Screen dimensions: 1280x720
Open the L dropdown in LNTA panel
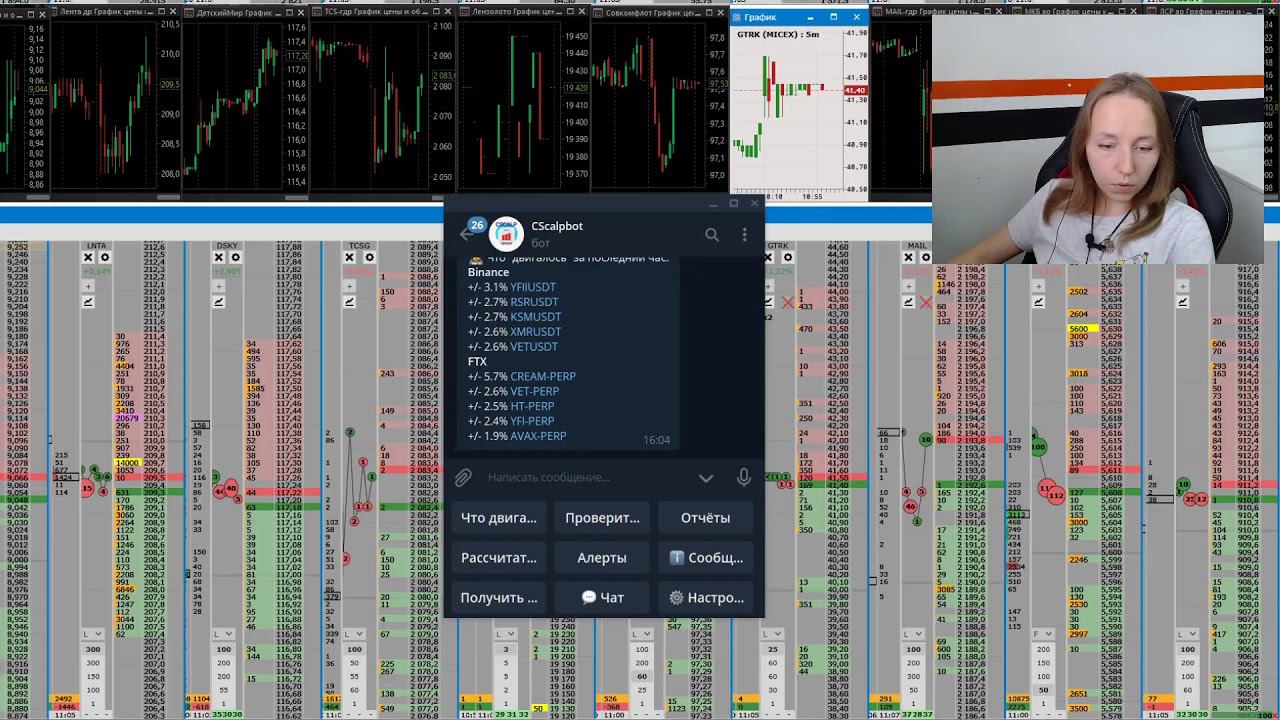92,634
